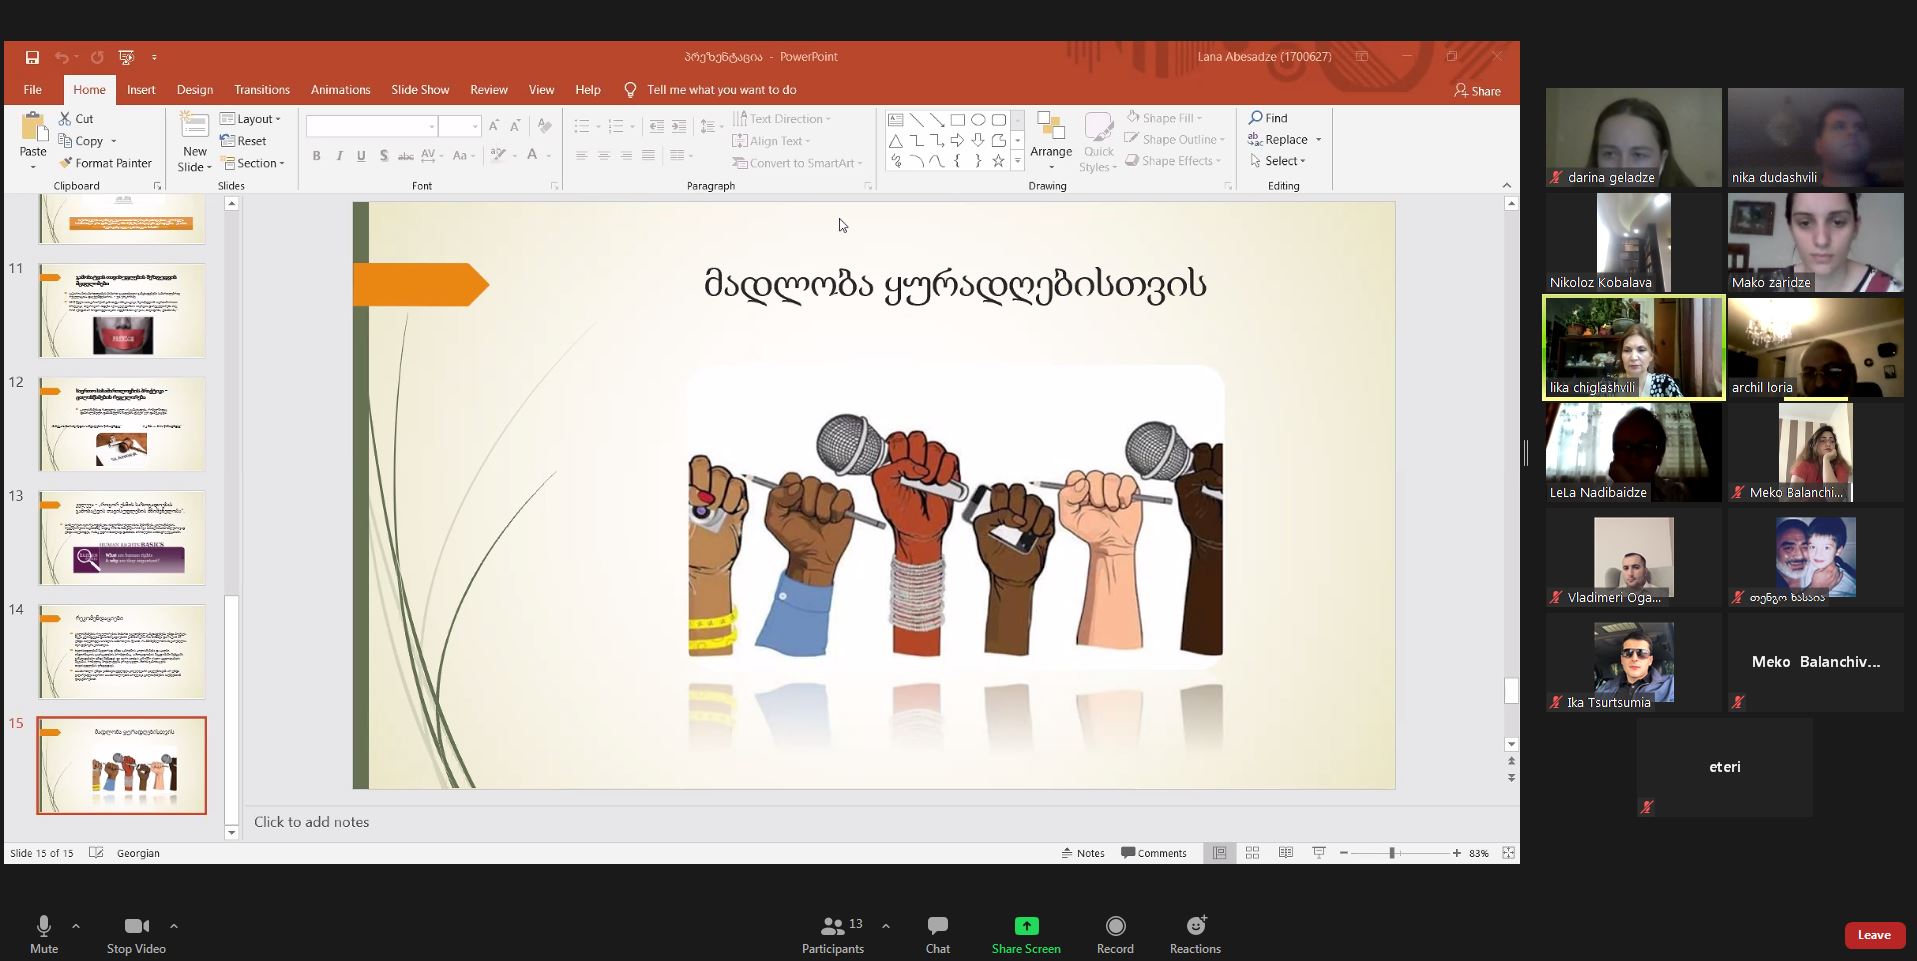The width and height of the screenshot is (1917, 961).
Task: Adjust the zoom slider handle
Action: (1392, 853)
